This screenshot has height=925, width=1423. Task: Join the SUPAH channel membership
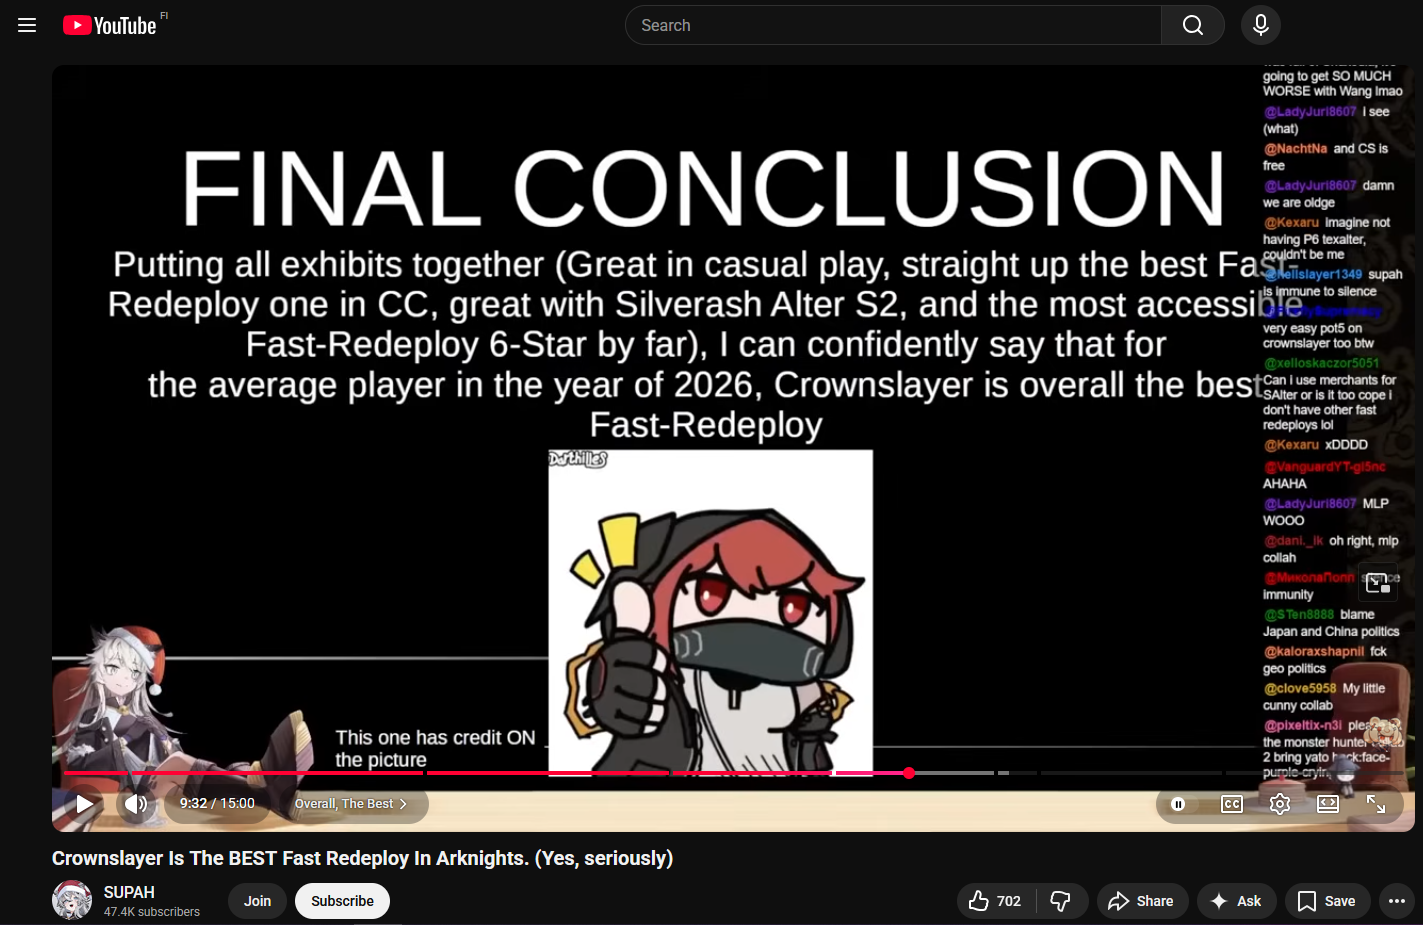point(257,901)
